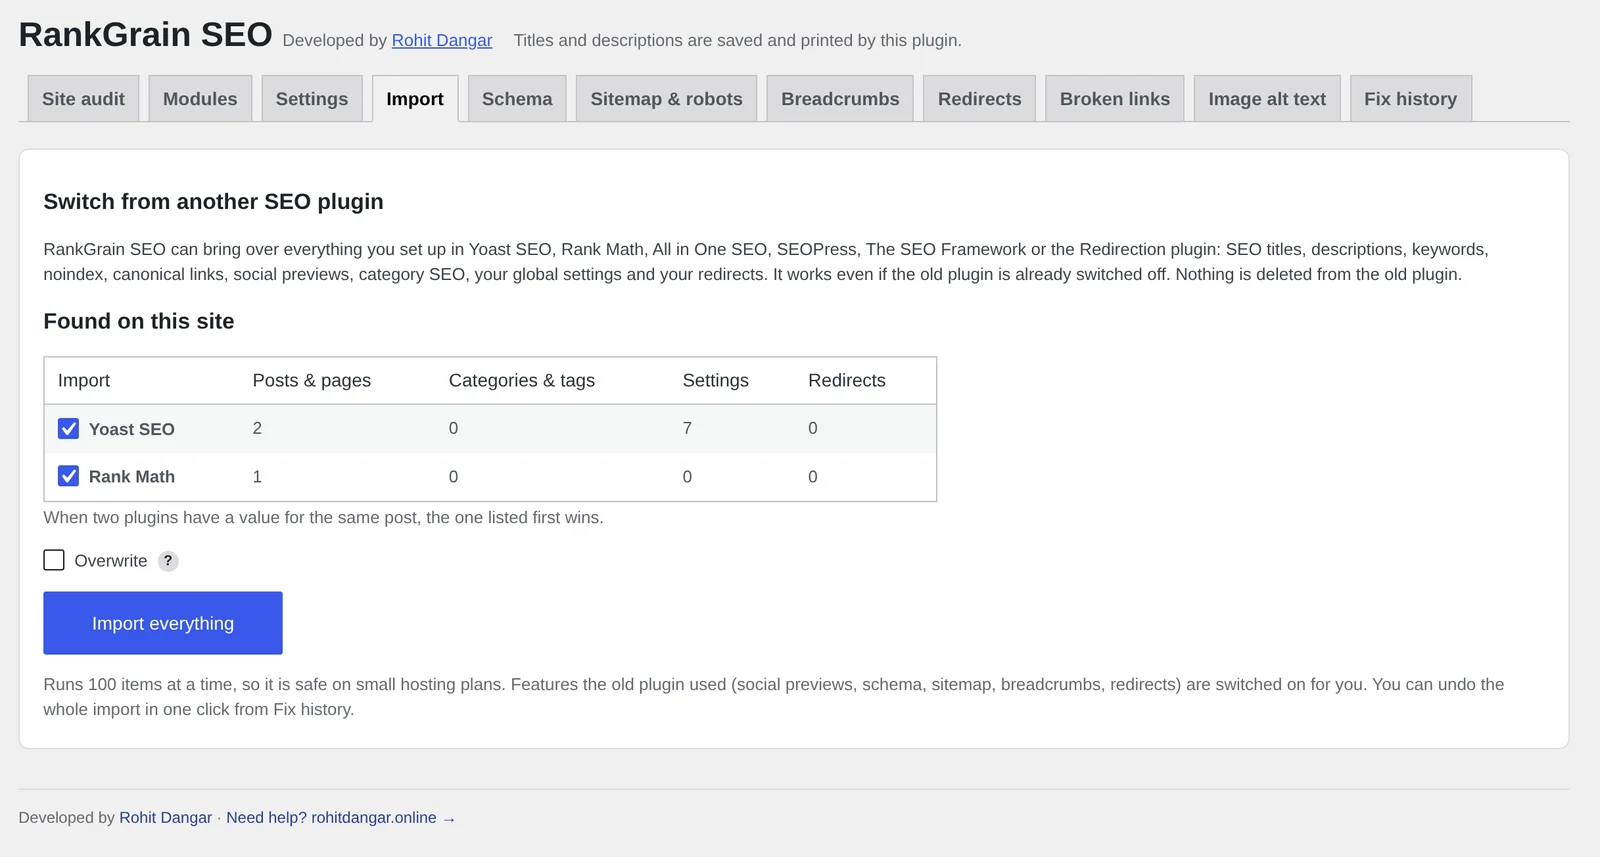Follow Need help? rohitdangar.online link
This screenshot has width=1600, height=857.
[x=341, y=818]
